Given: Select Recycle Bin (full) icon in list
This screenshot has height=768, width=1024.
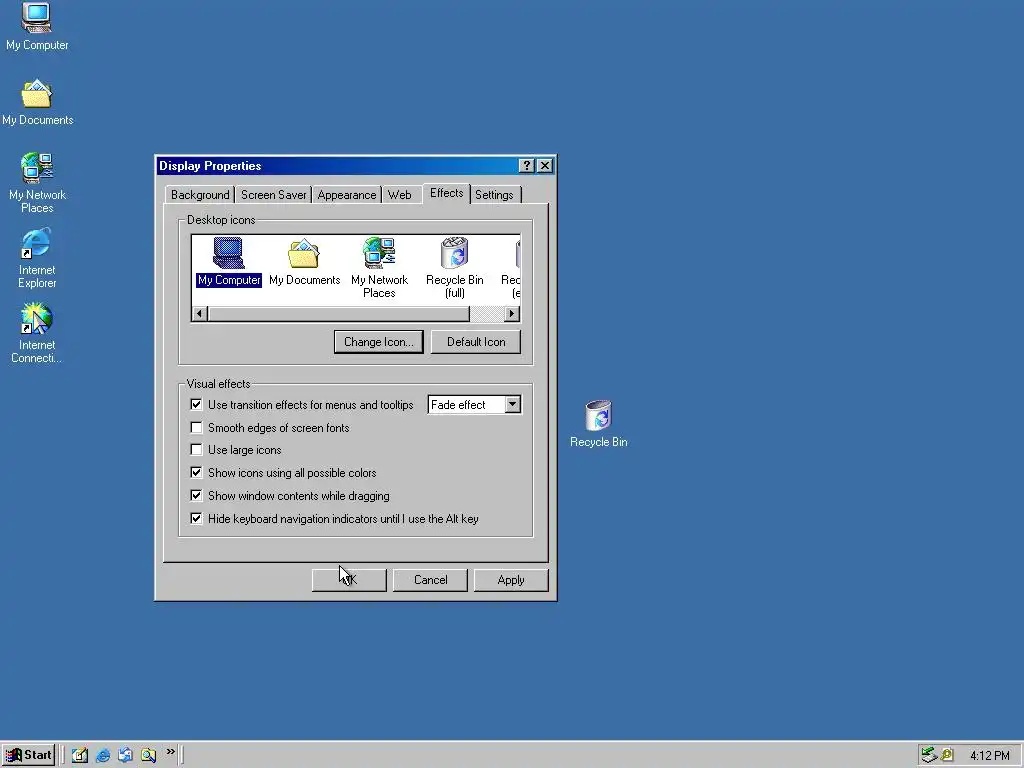Looking at the screenshot, I should (455, 268).
